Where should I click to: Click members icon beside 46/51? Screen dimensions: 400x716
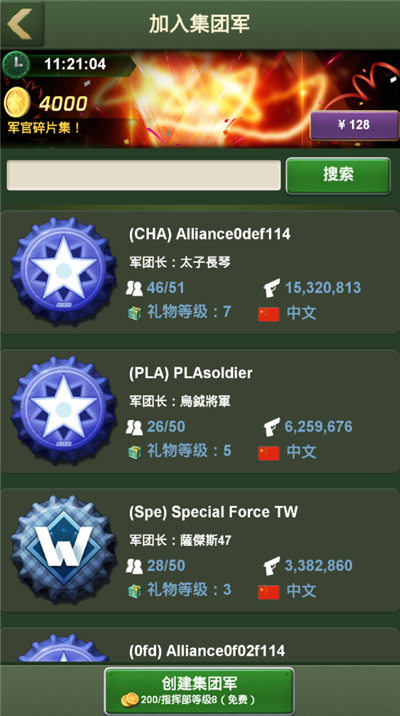coord(134,288)
